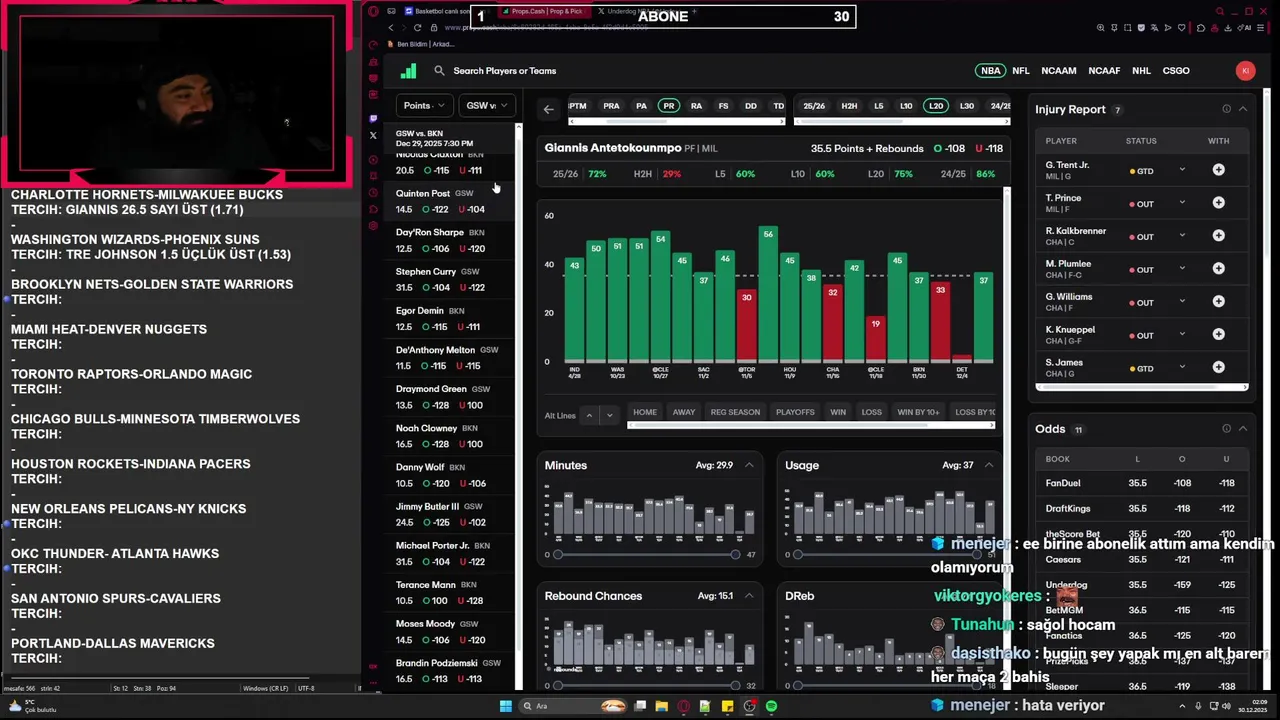Screen dimensions: 1280x720
Task: Select the RA stat pill
Action: coord(696,106)
